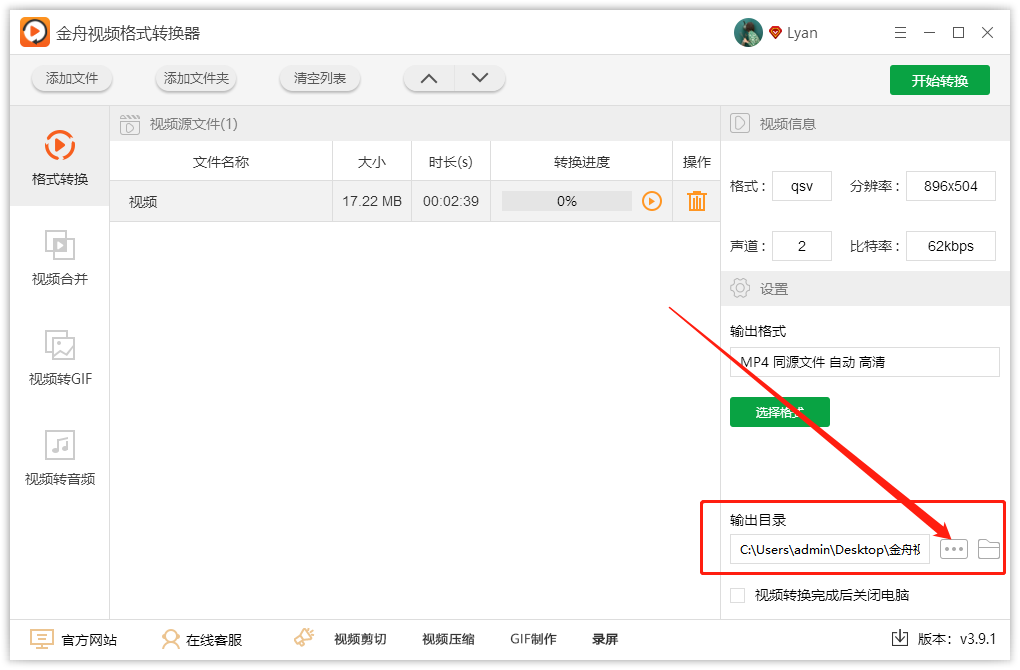Click the 添加文件夹 button
This screenshot has height=670, width=1020.
[x=196, y=78]
